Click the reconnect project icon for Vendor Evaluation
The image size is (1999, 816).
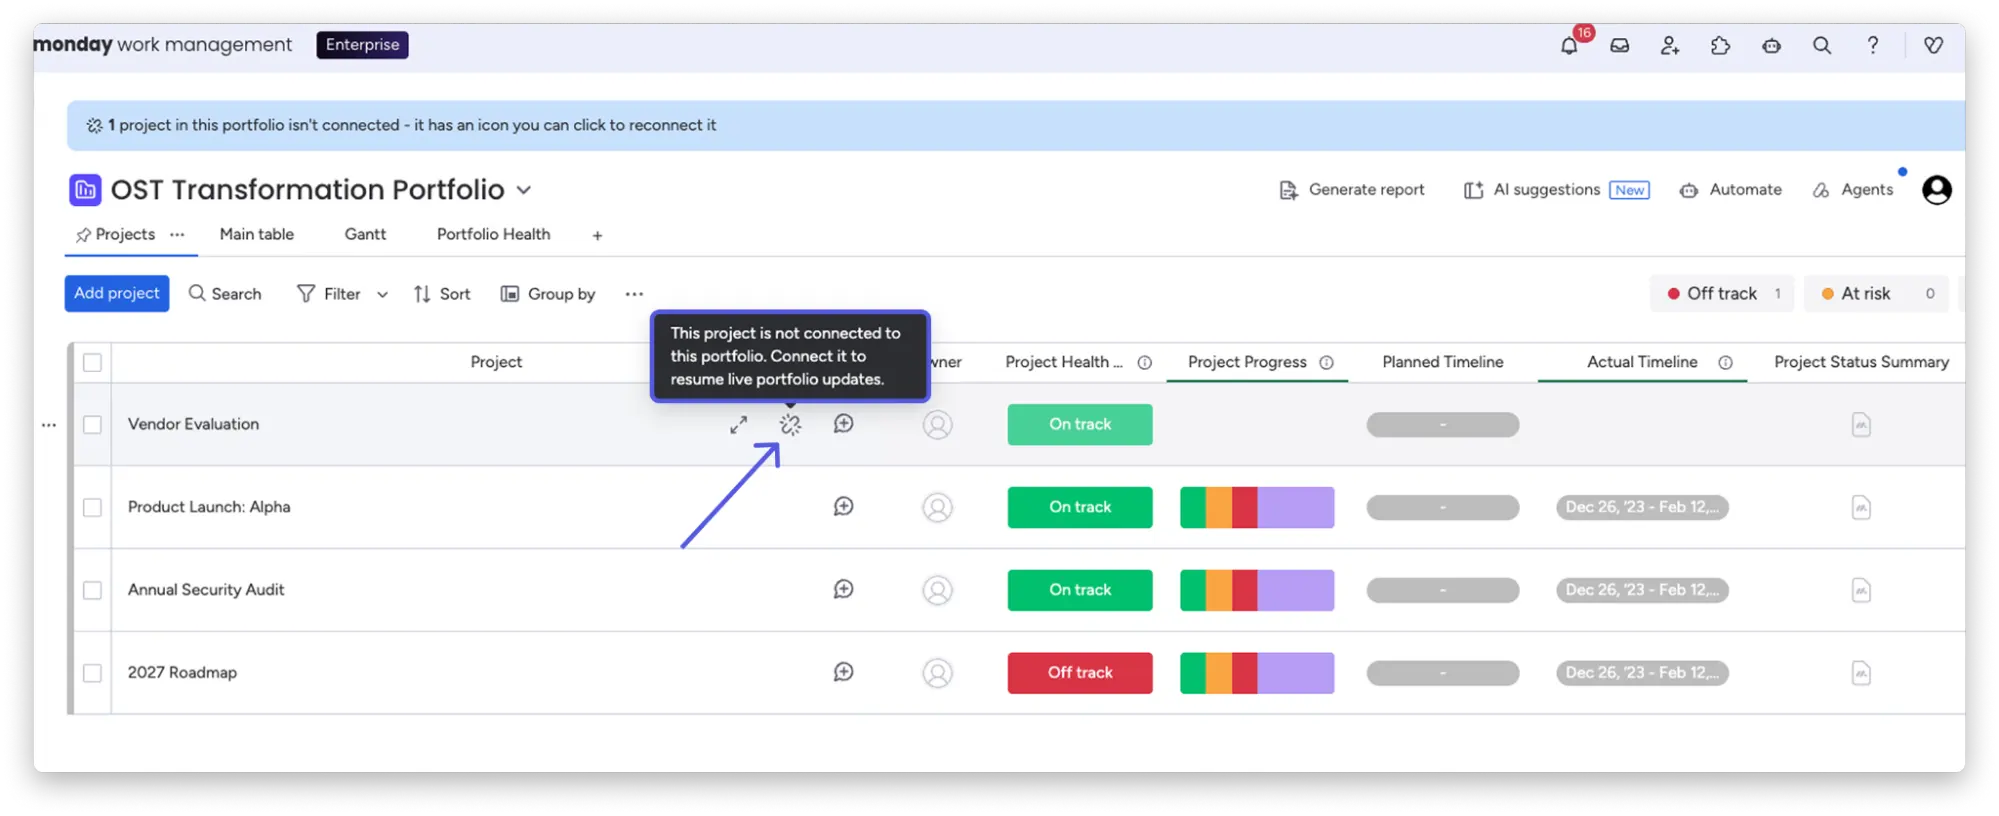(x=791, y=425)
